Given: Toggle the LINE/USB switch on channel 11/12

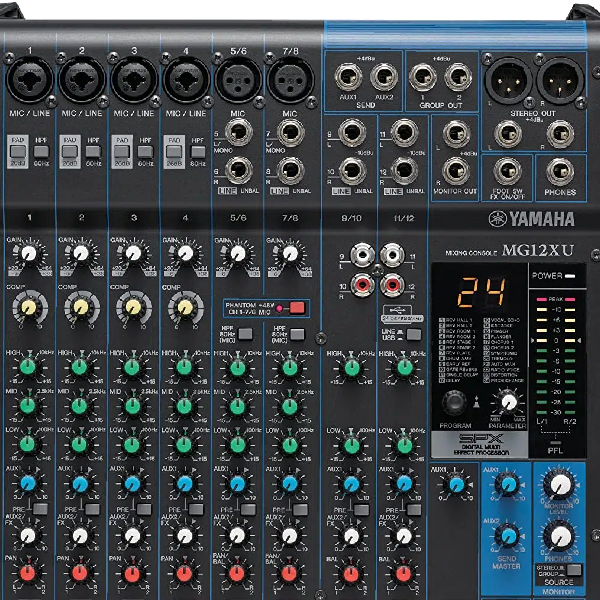Looking at the screenshot, I should point(414,335).
